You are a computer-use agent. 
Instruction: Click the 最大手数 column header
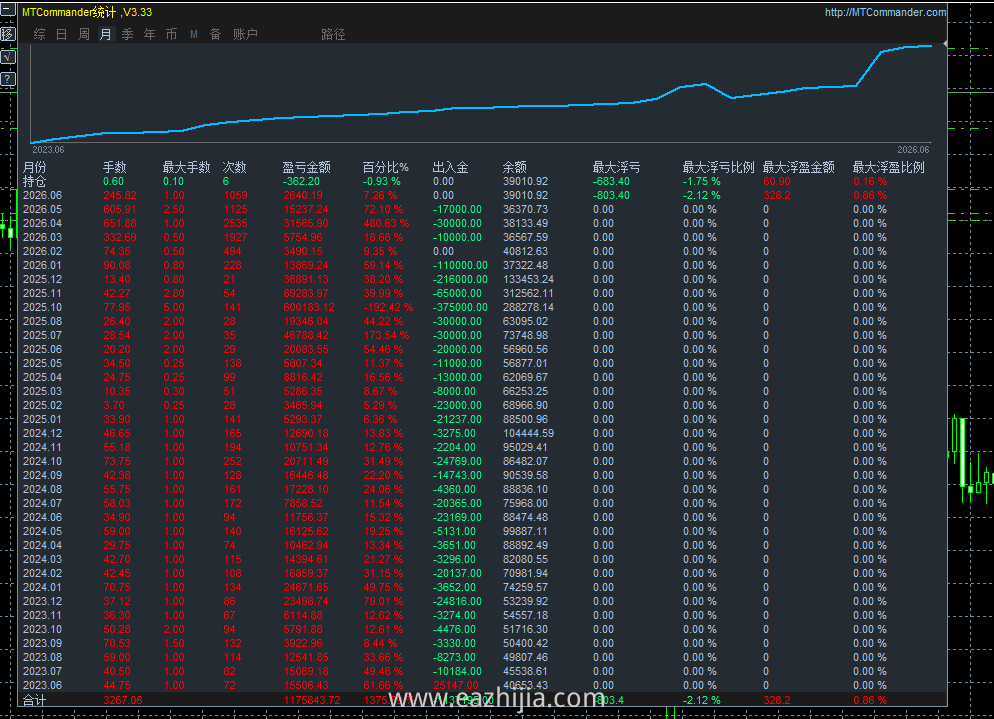pyautogui.click(x=186, y=167)
